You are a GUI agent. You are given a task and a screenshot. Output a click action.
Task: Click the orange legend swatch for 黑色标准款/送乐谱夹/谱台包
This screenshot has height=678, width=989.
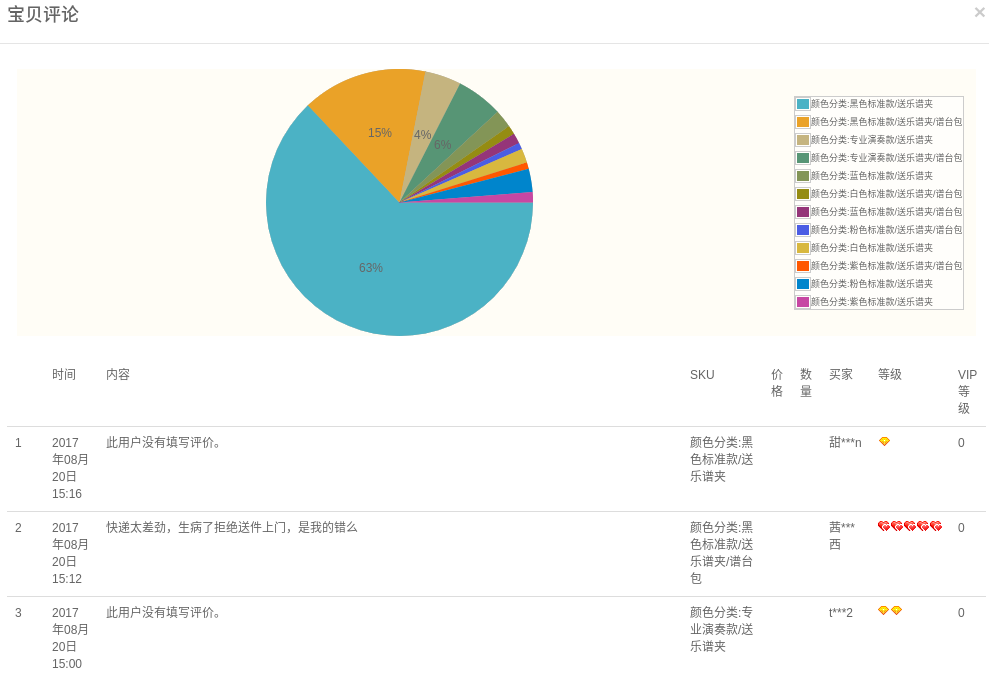click(803, 122)
